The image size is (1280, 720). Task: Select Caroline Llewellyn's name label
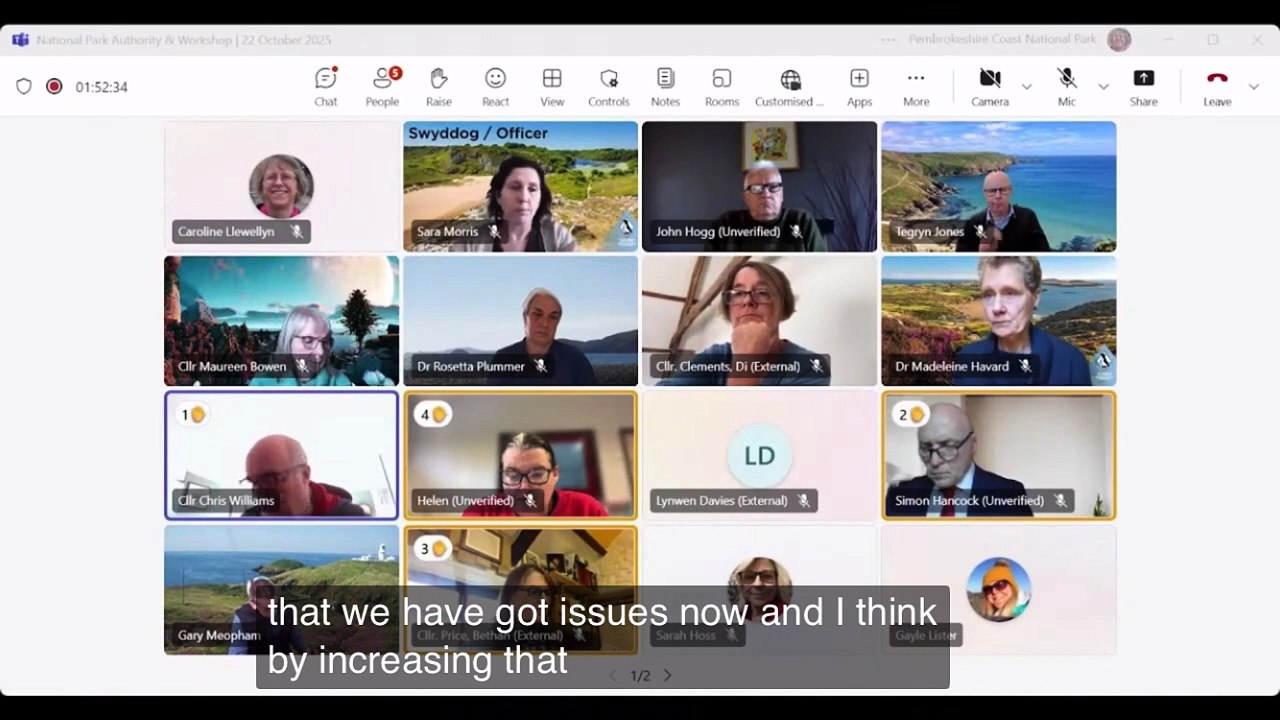[x=226, y=232]
